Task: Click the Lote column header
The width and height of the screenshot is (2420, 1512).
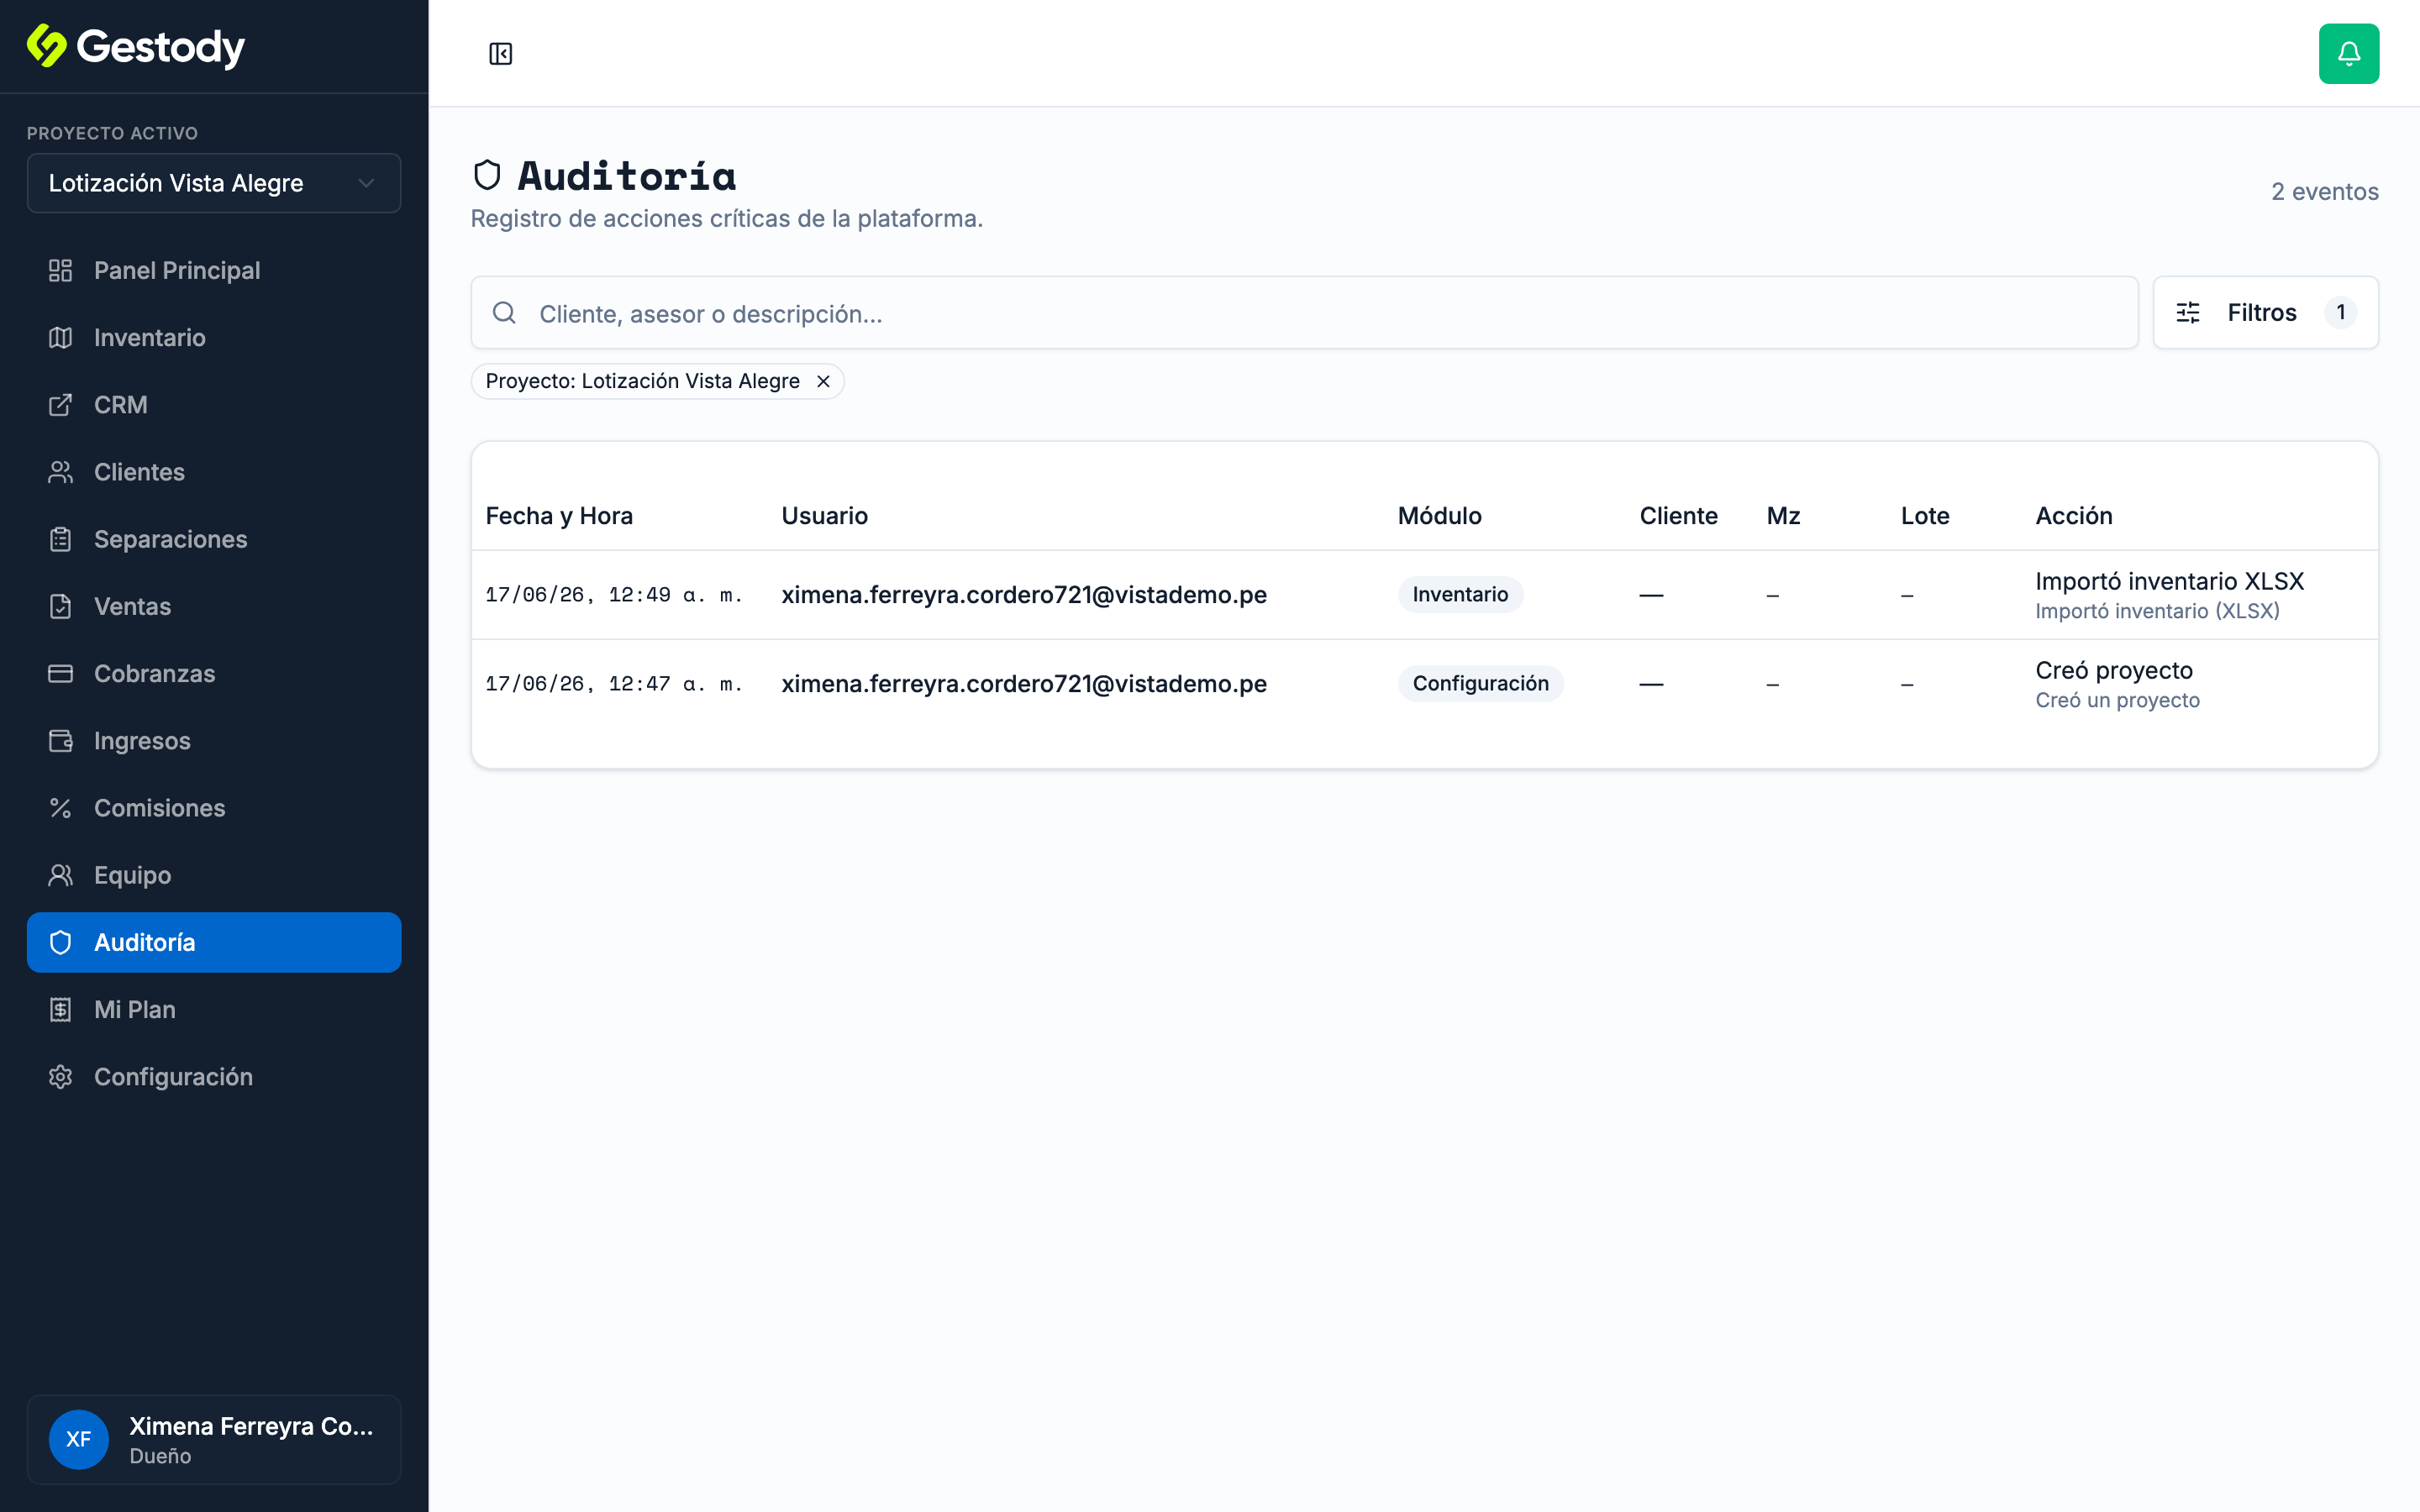Action: (x=1925, y=516)
